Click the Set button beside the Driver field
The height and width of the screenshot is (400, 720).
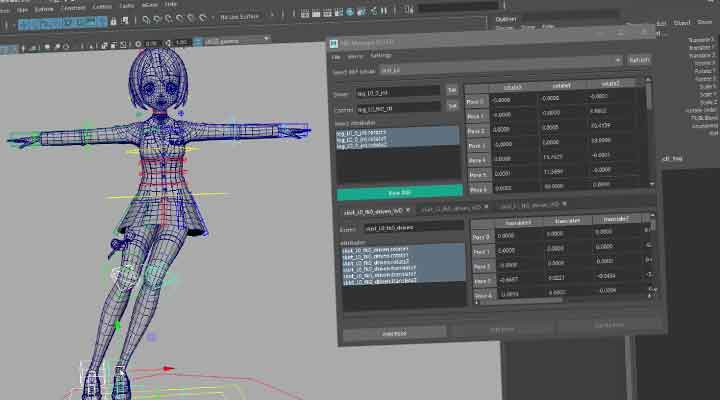pyautogui.click(x=452, y=91)
